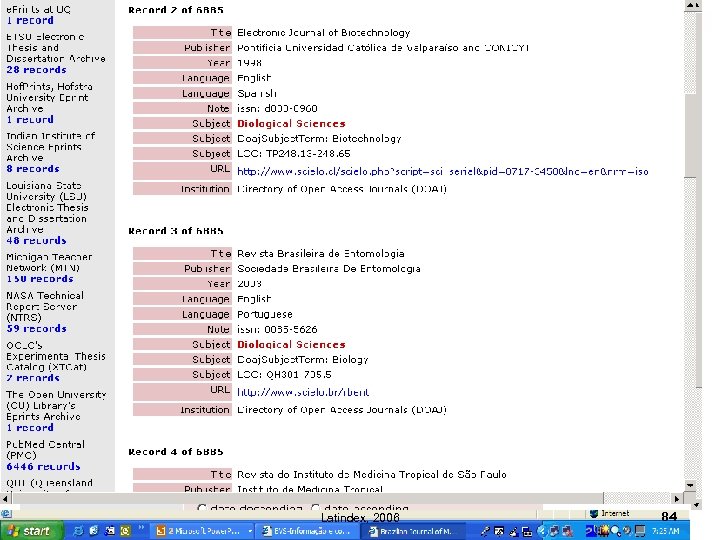Expand the quick-launch chevron in taskbar
Viewport: 720px width, 540px height.
click(x=141, y=529)
